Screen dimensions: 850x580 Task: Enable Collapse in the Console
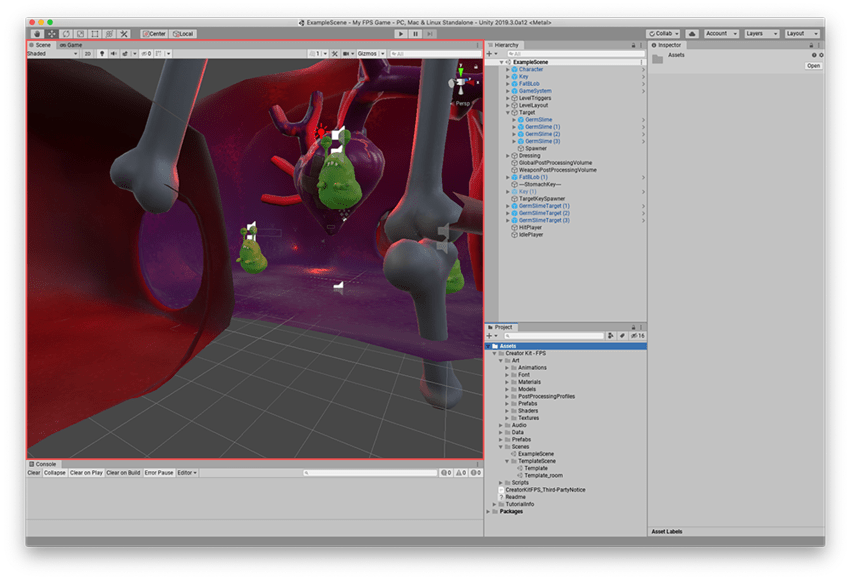click(x=54, y=472)
